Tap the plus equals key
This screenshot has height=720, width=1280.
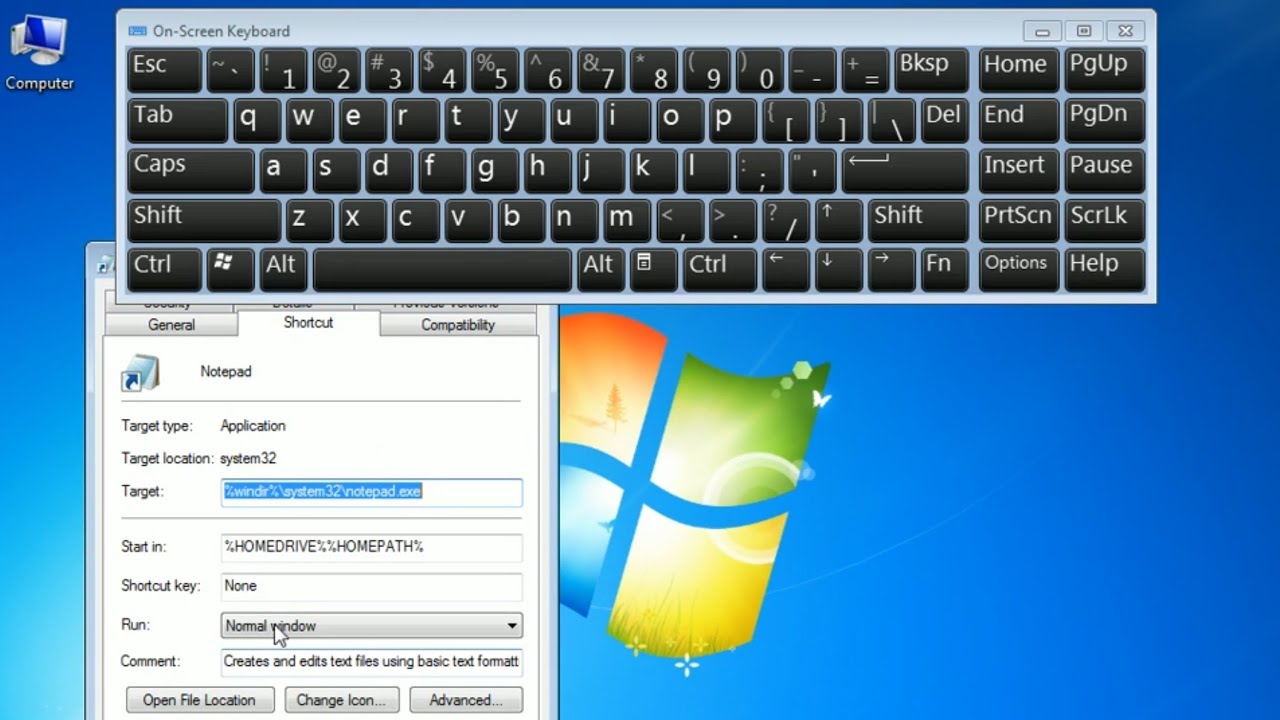[x=866, y=70]
